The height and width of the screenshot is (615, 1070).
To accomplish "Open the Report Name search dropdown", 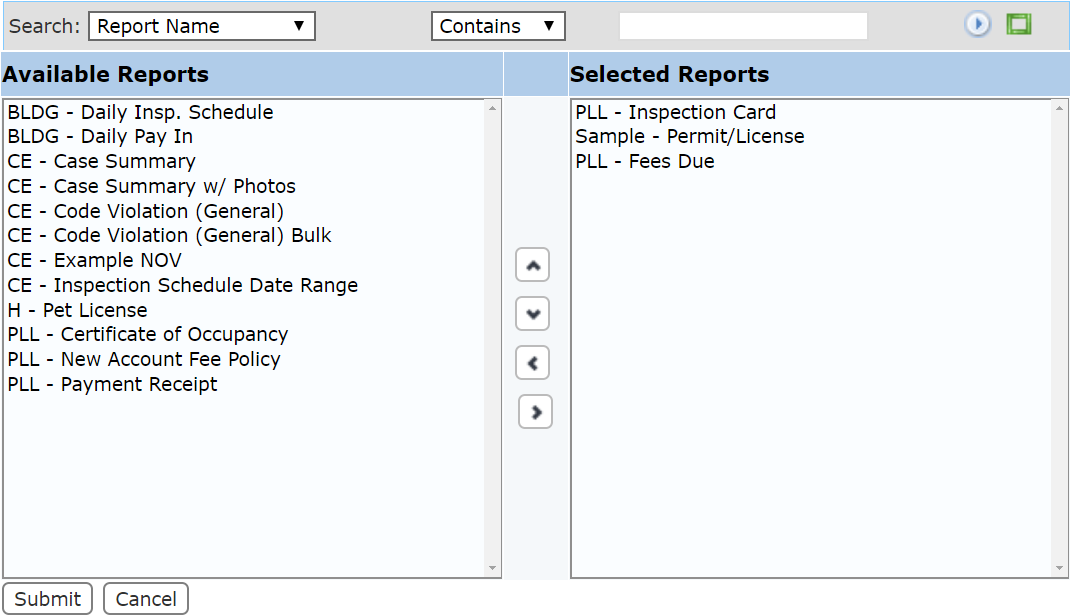I will tap(202, 26).
